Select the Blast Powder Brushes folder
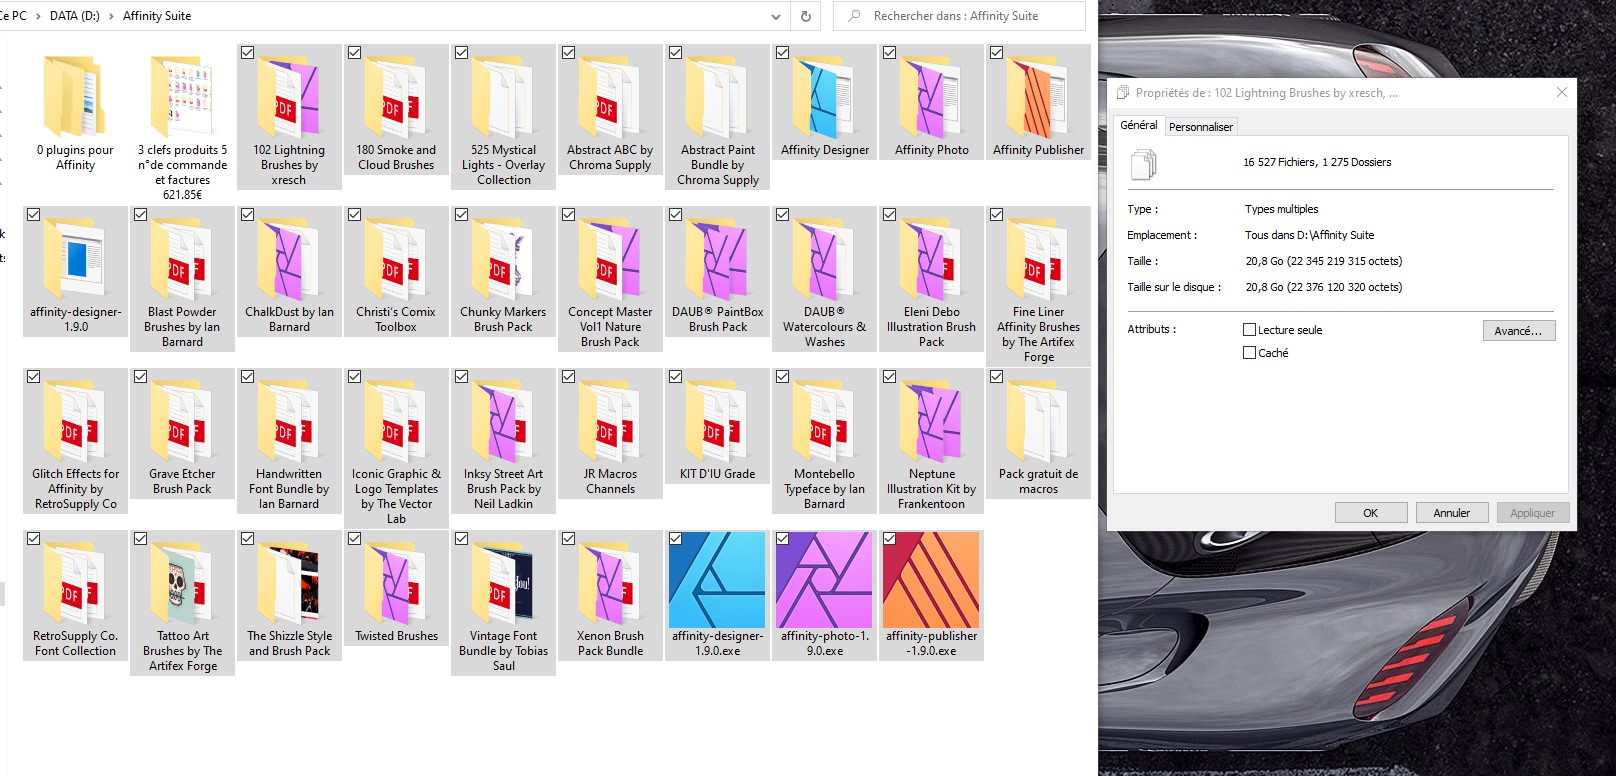This screenshot has width=1616, height=776. (x=182, y=278)
